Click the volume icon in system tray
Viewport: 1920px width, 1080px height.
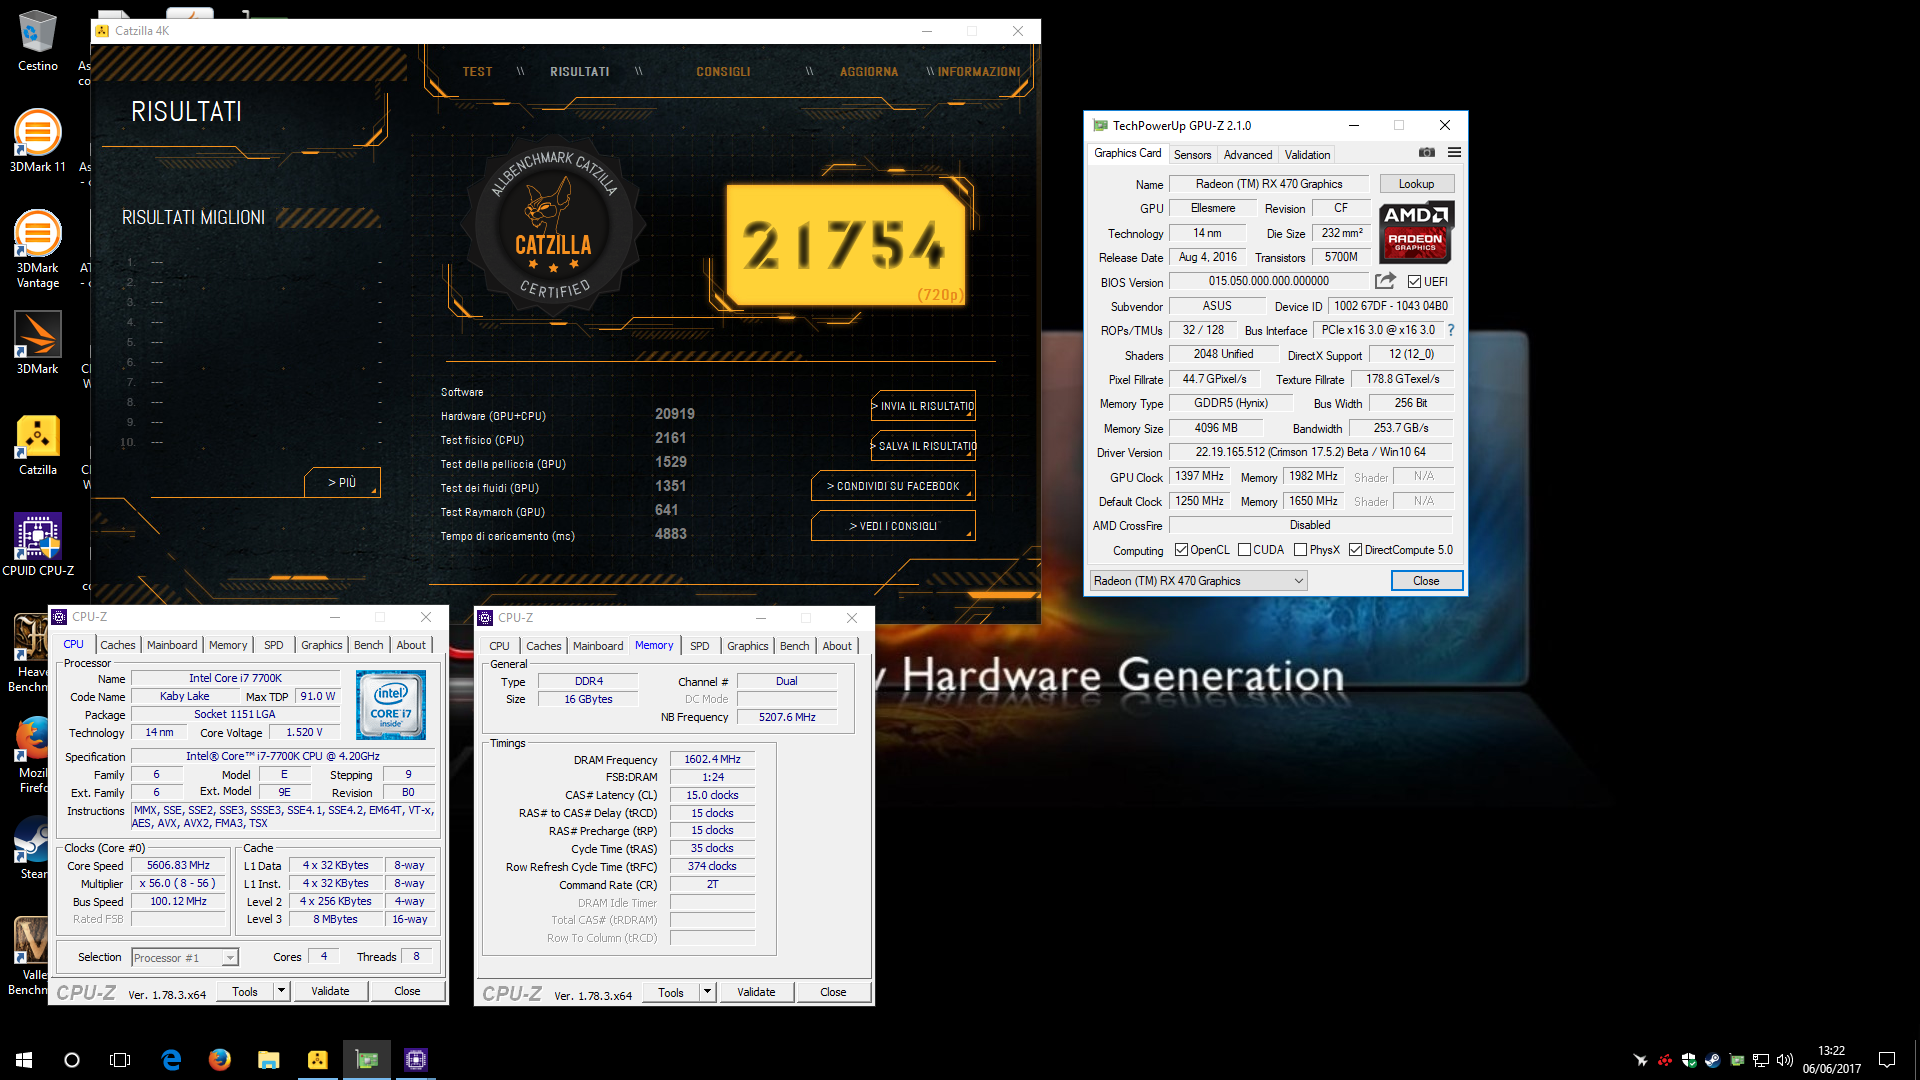1785,1060
